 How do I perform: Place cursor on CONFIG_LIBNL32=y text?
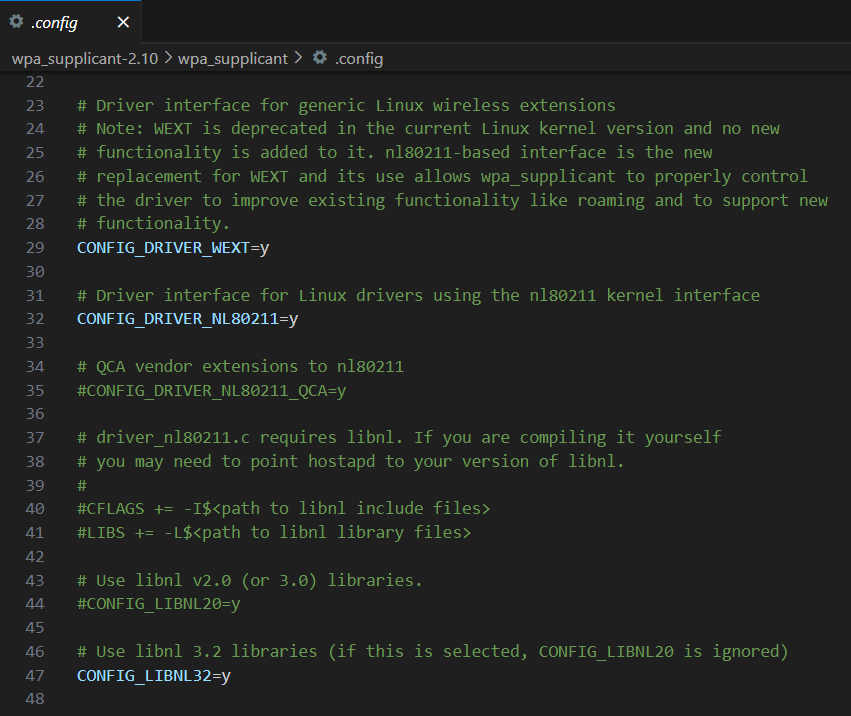[x=154, y=675]
